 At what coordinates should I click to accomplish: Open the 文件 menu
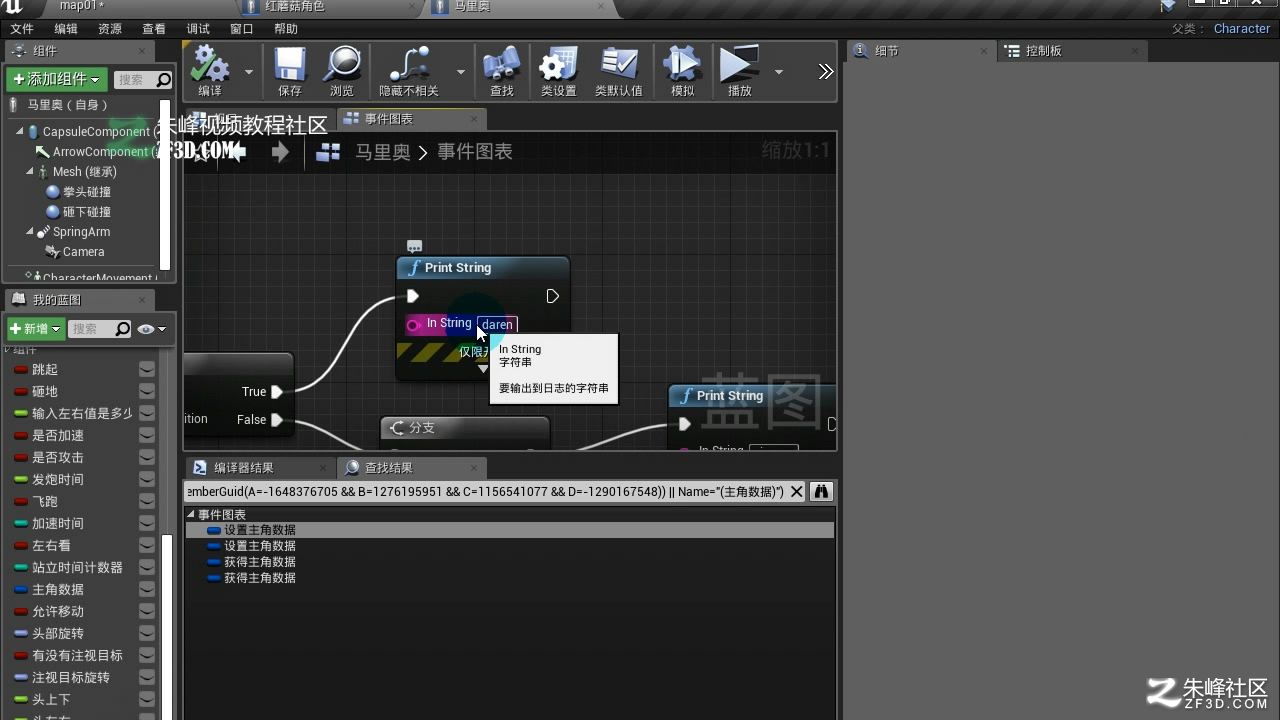(21, 29)
